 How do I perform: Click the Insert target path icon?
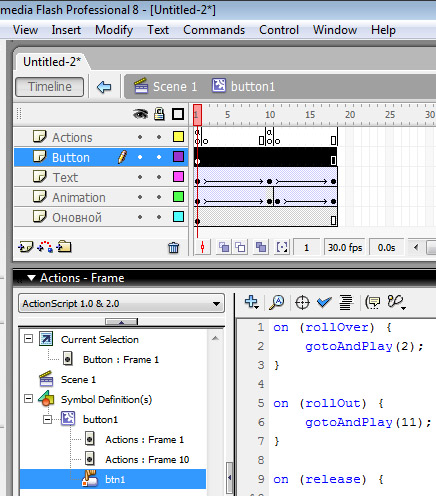pos(302,303)
